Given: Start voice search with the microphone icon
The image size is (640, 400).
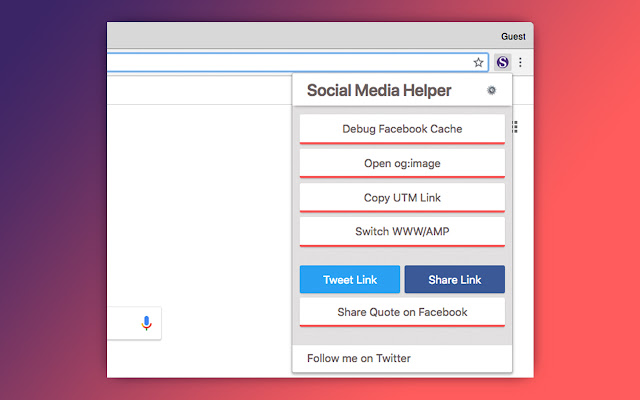Looking at the screenshot, I should 147,323.
